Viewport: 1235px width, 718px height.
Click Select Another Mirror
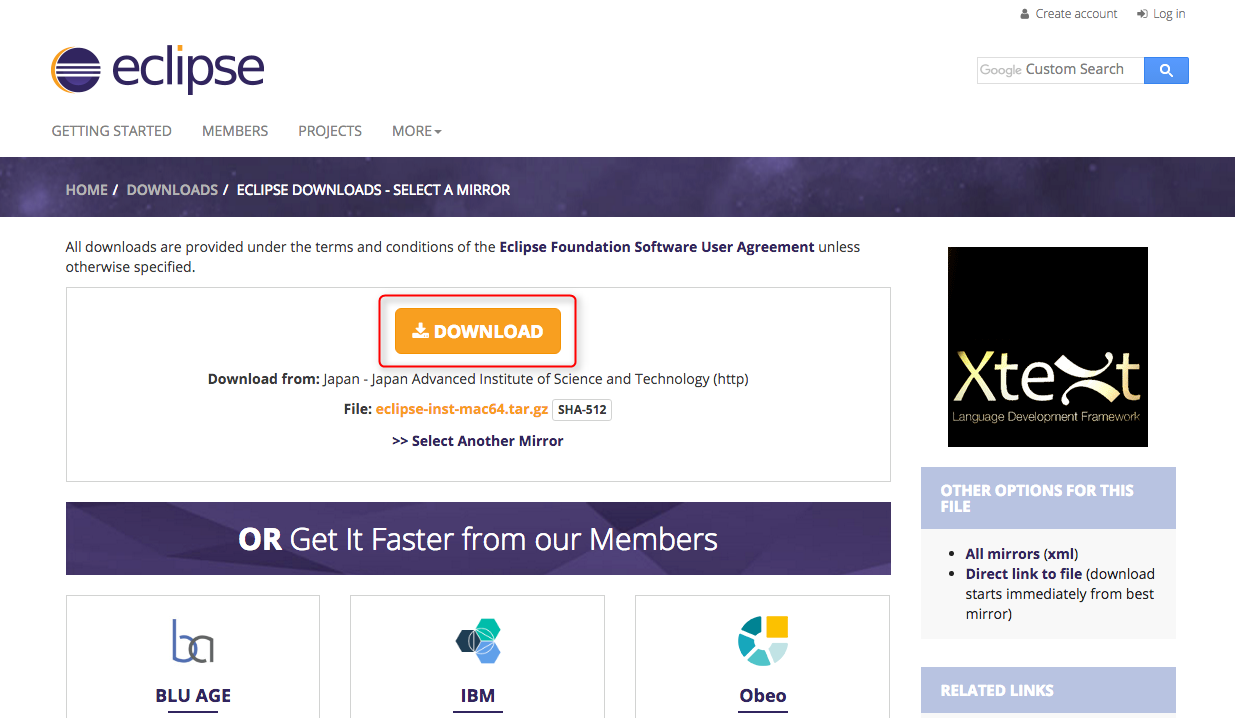[478, 441]
